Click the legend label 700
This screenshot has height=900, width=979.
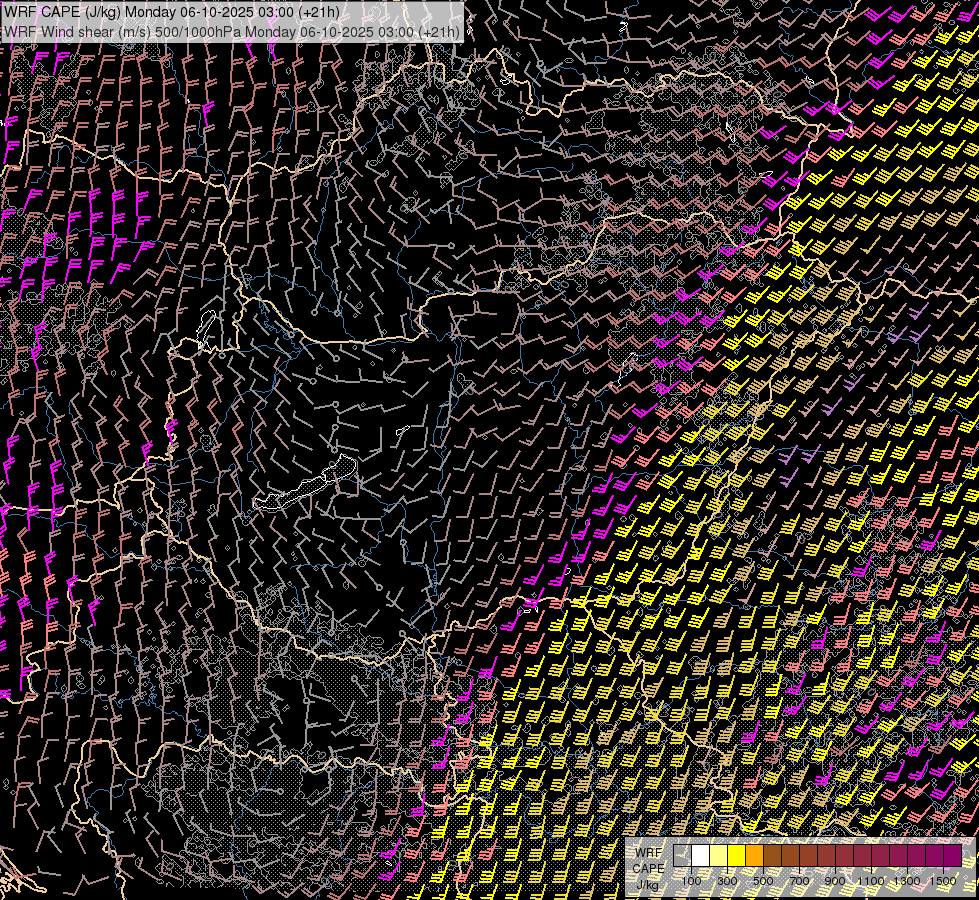tap(799, 881)
